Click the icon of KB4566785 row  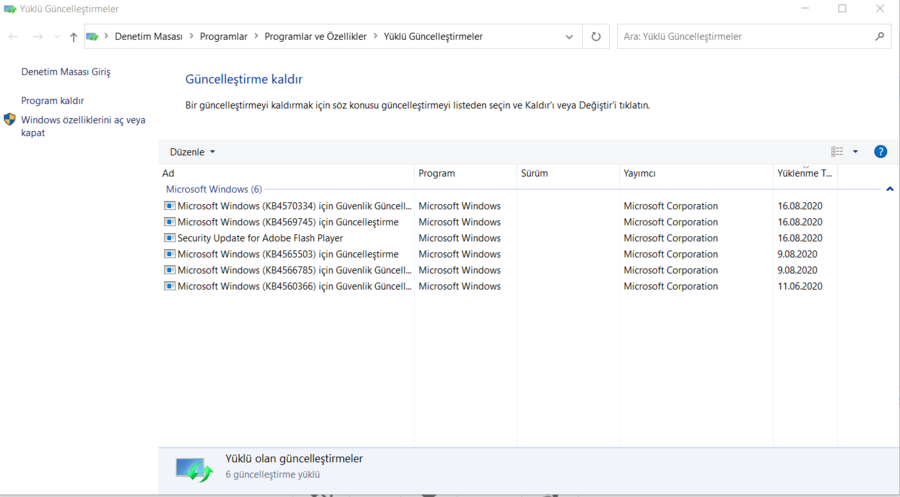[169, 270]
